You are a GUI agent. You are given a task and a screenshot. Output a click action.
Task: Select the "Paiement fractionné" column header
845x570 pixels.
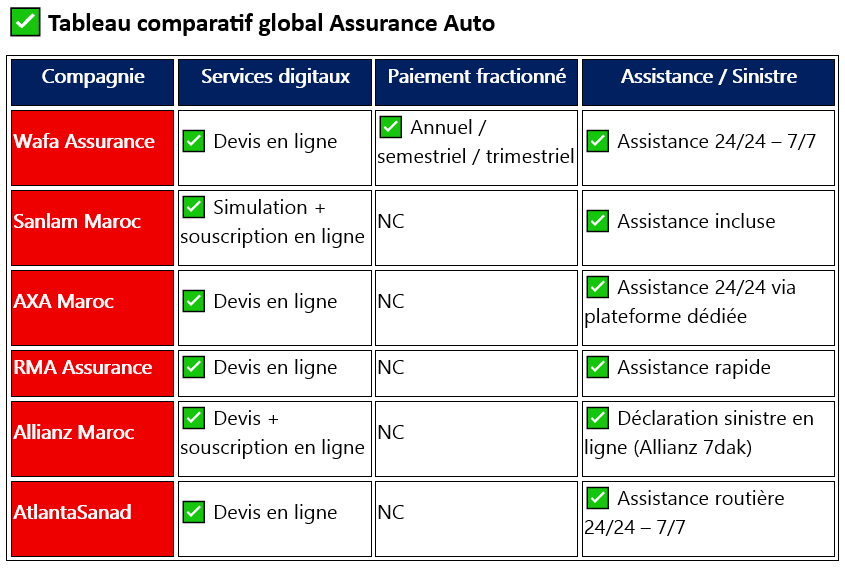(x=477, y=77)
